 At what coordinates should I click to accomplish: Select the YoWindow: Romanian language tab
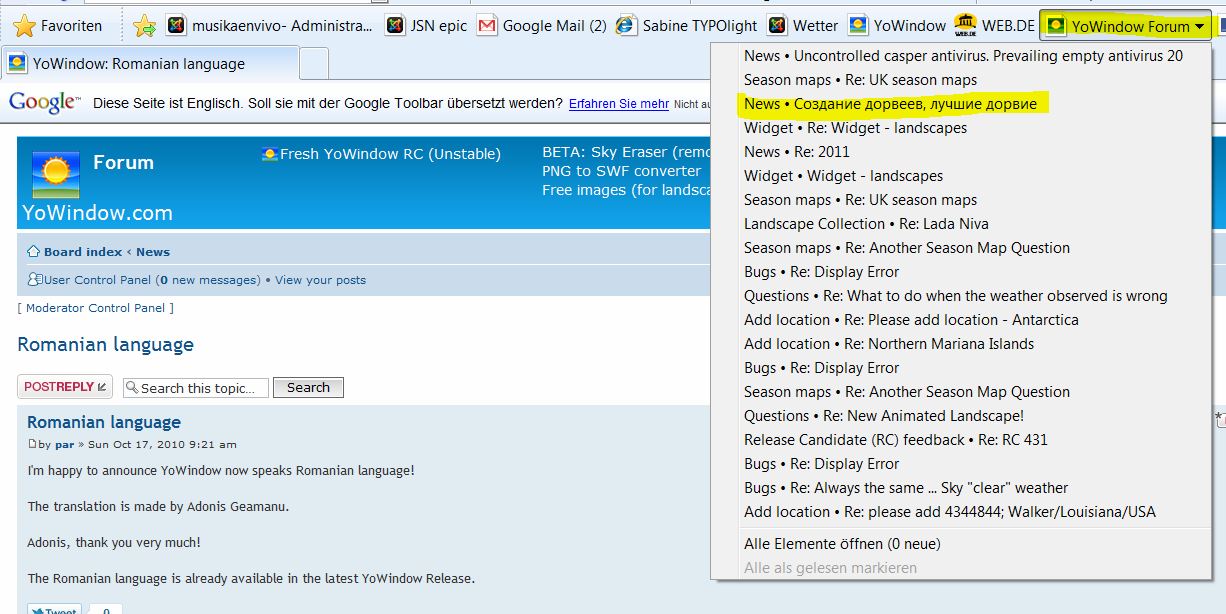point(150,64)
